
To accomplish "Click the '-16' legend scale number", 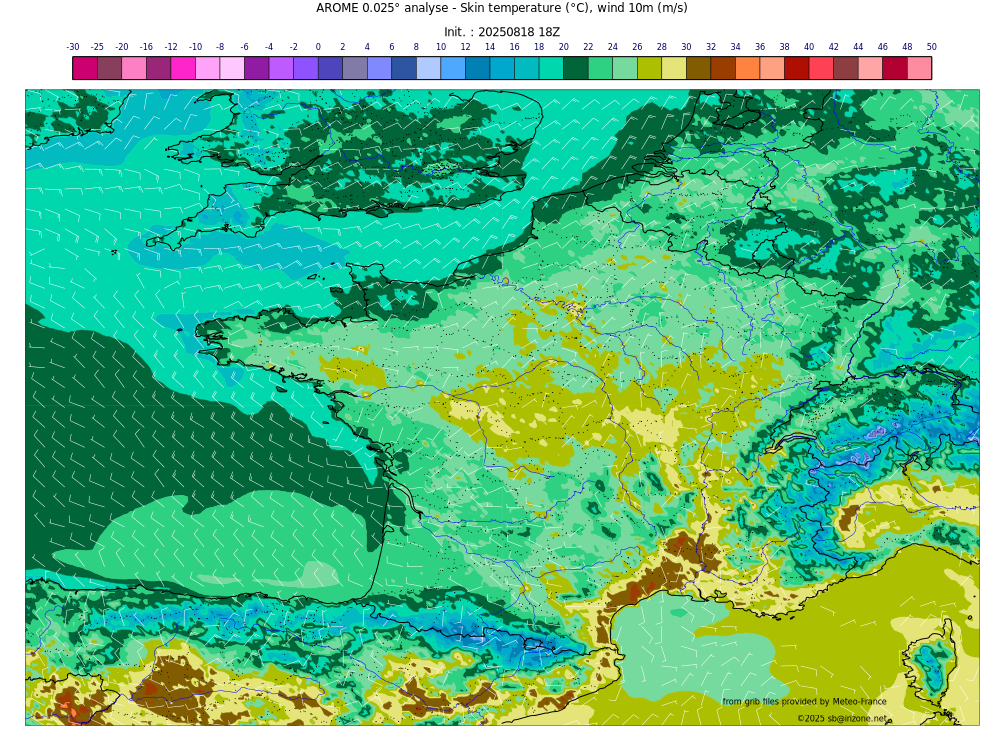I will 147,47.
